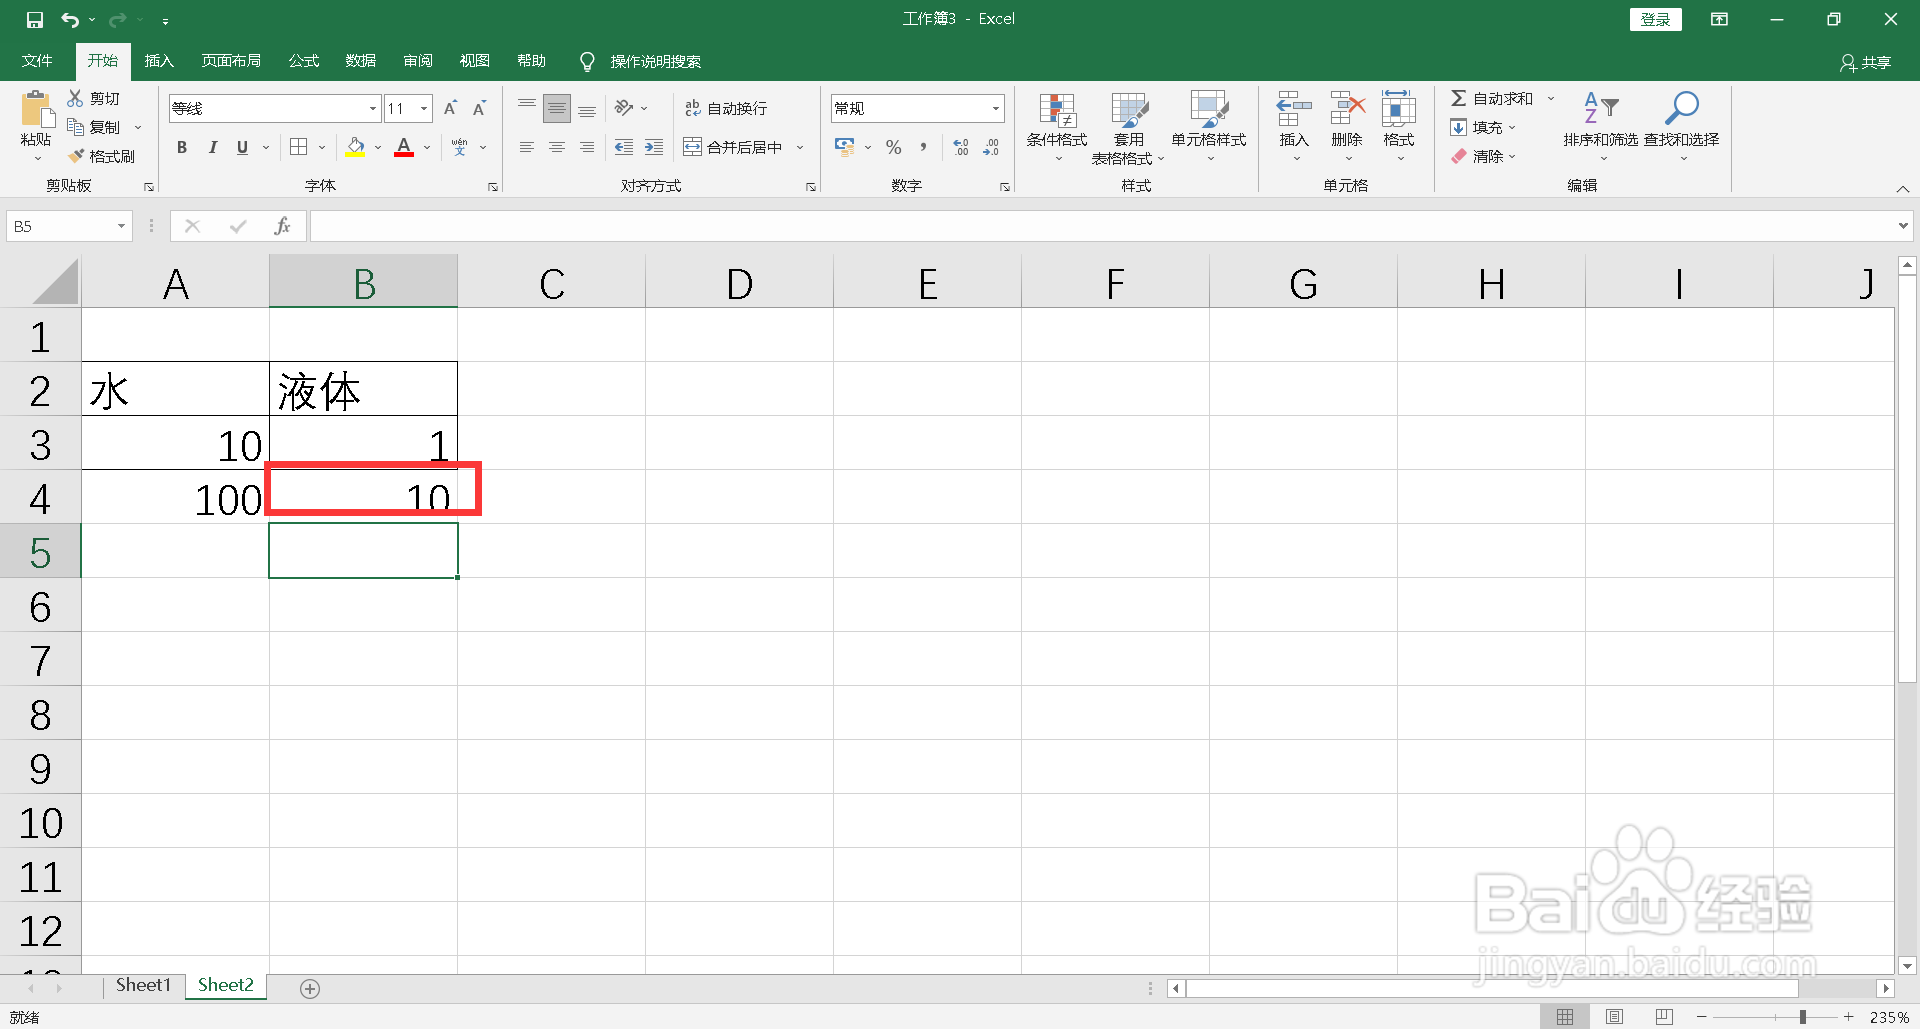Screen dimensions: 1920x1029
Task: Expand the number format dropdown (常规)
Action: click(996, 108)
